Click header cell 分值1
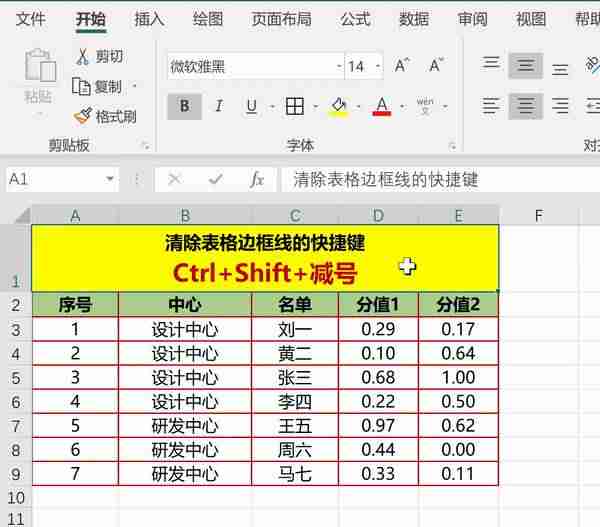Image resolution: width=600 pixels, height=527 pixels. point(378,305)
